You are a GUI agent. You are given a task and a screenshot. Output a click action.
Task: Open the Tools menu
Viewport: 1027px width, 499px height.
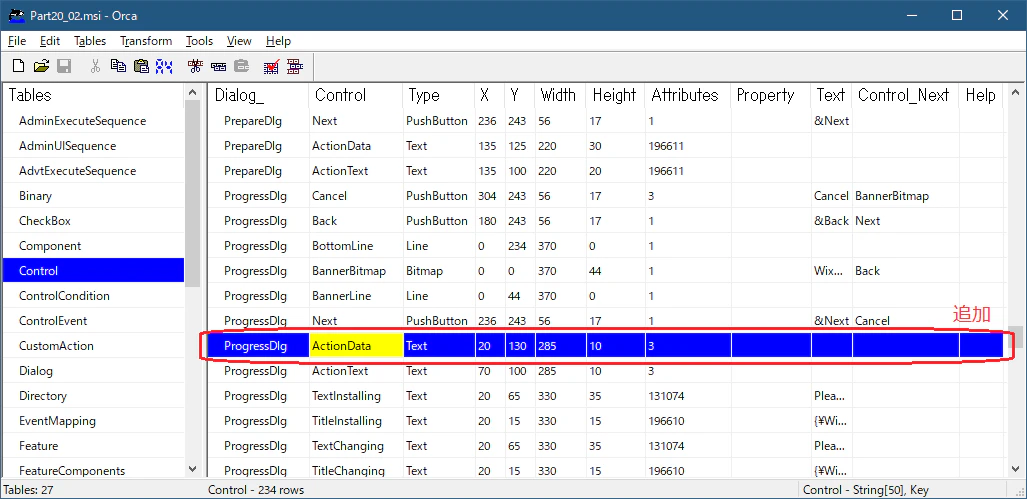[x=199, y=41]
